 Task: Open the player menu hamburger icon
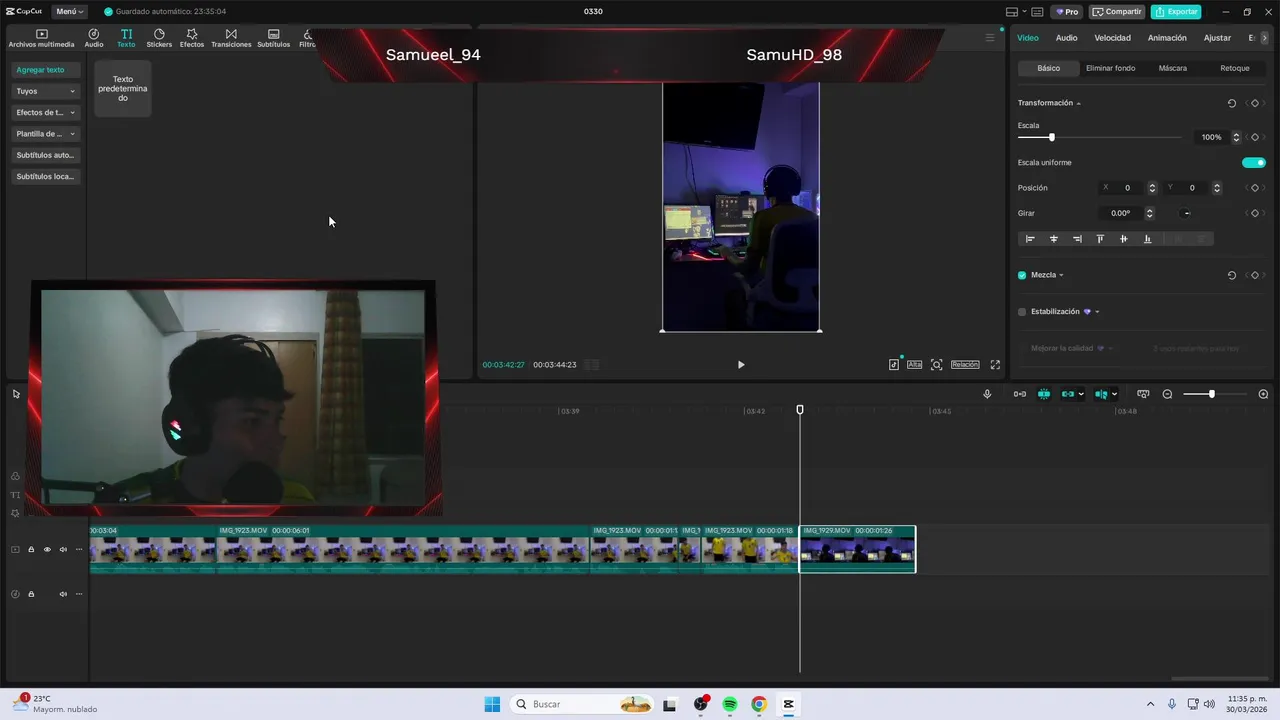(990, 38)
